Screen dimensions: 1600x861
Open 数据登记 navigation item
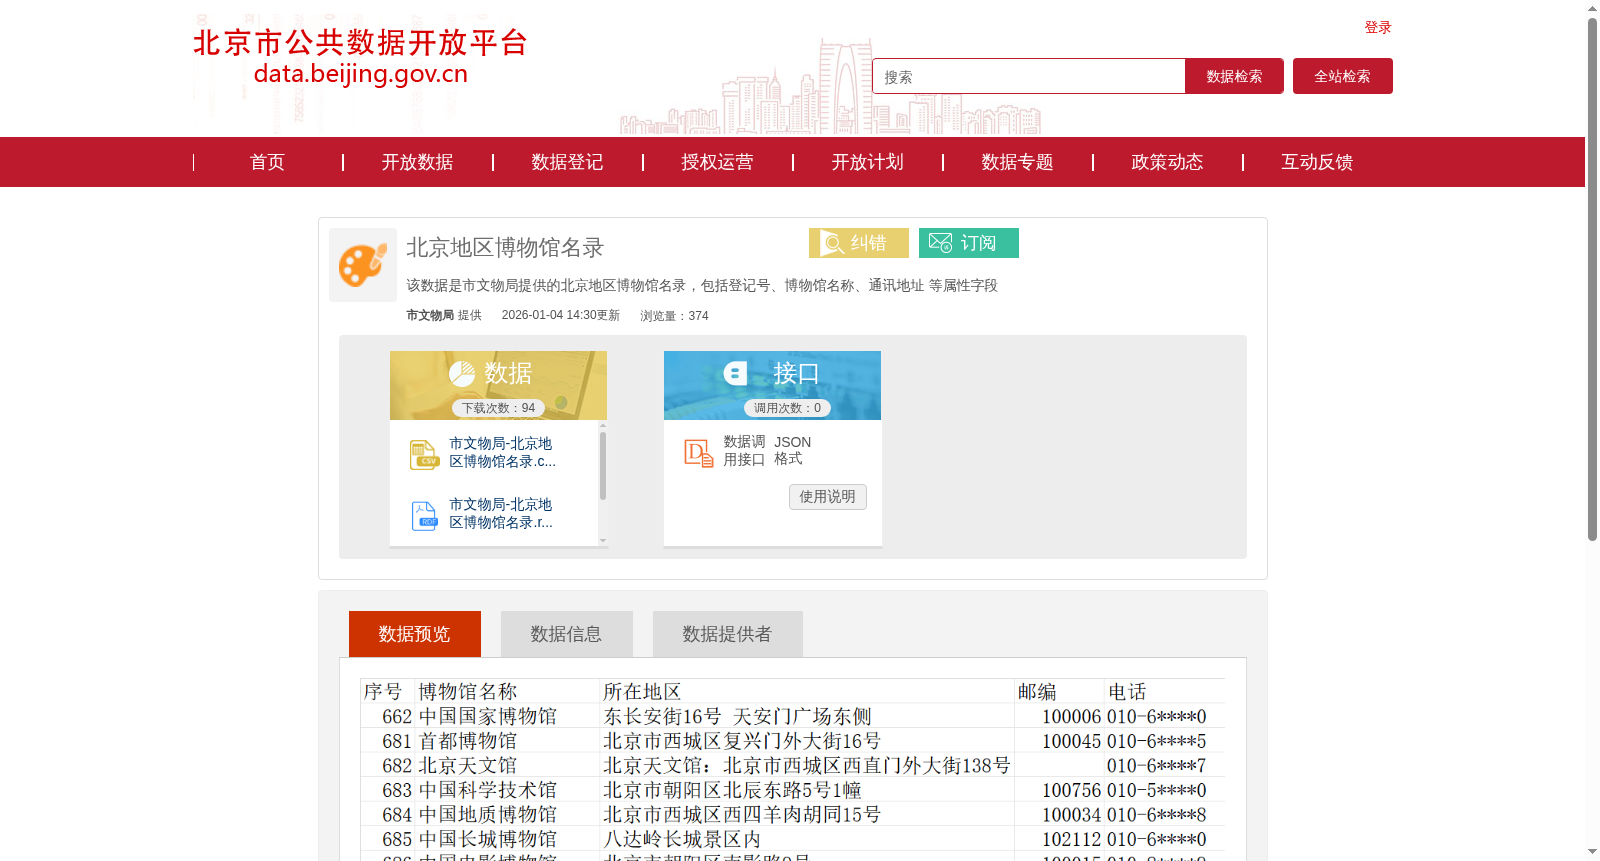pyautogui.click(x=567, y=162)
